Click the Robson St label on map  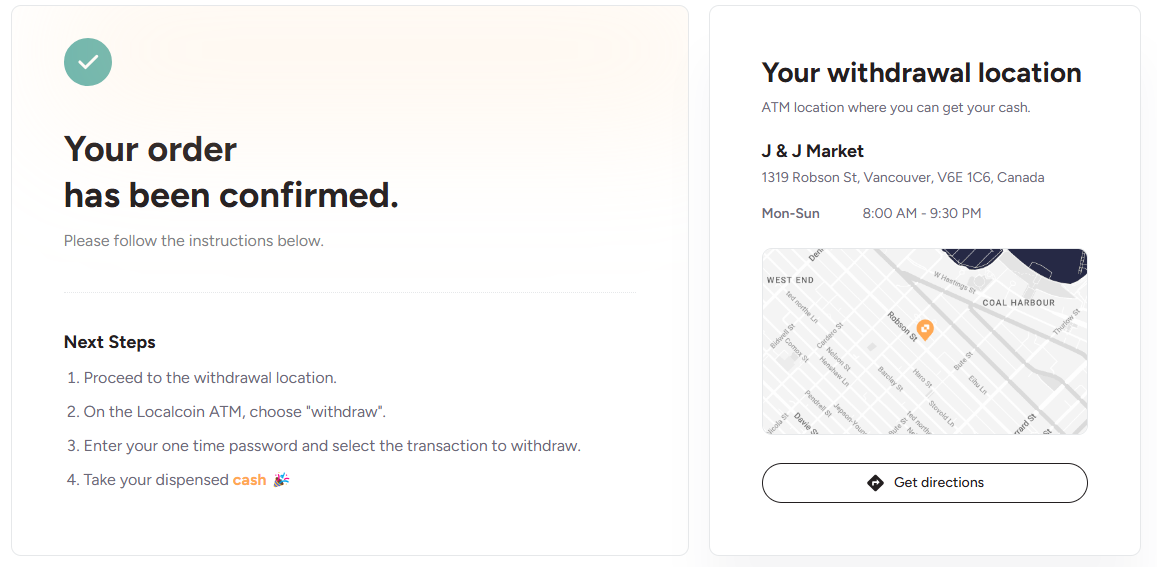coord(902,326)
